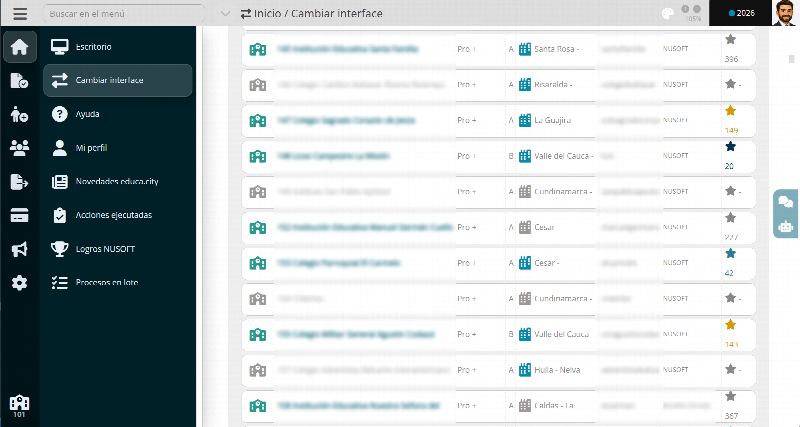The width and height of the screenshot is (800, 427).
Task: Open the chat bubbles panel on the right edge
Action: click(x=786, y=202)
